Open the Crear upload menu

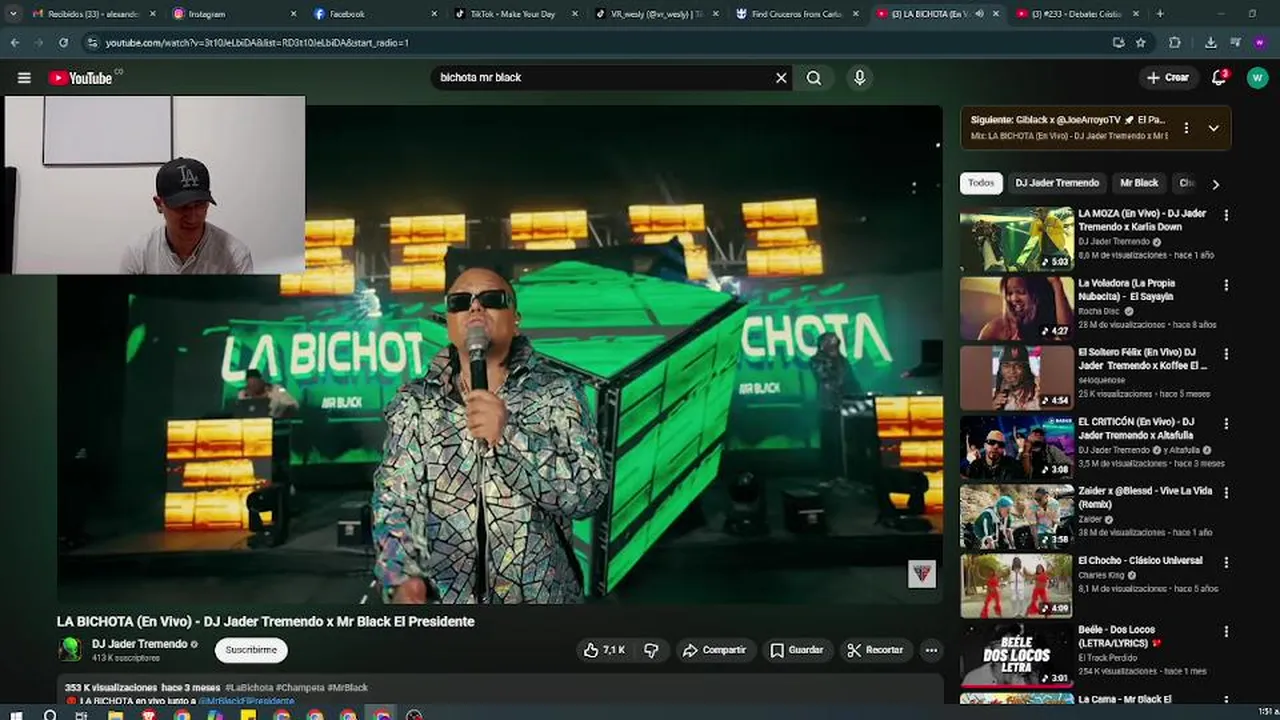(x=1168, y=77)
